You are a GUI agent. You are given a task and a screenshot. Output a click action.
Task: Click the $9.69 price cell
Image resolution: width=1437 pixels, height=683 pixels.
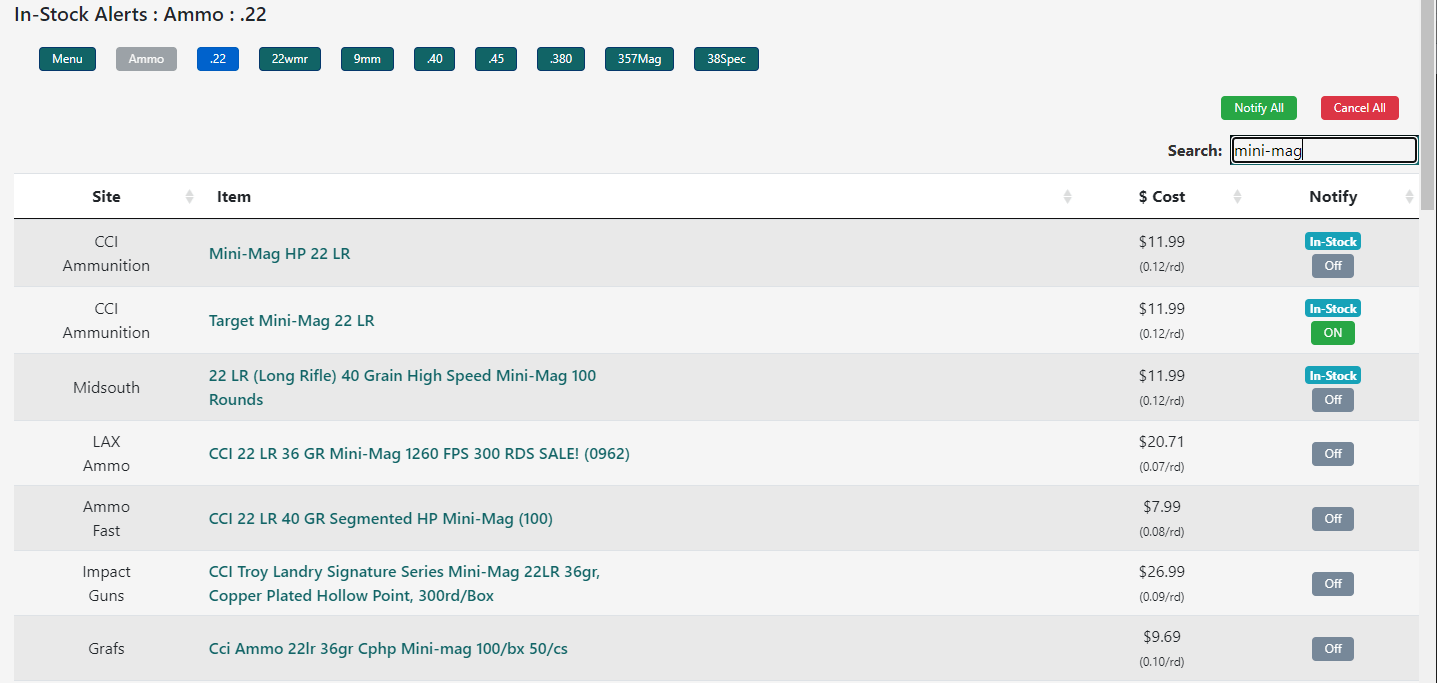[x=1161, y=649]
